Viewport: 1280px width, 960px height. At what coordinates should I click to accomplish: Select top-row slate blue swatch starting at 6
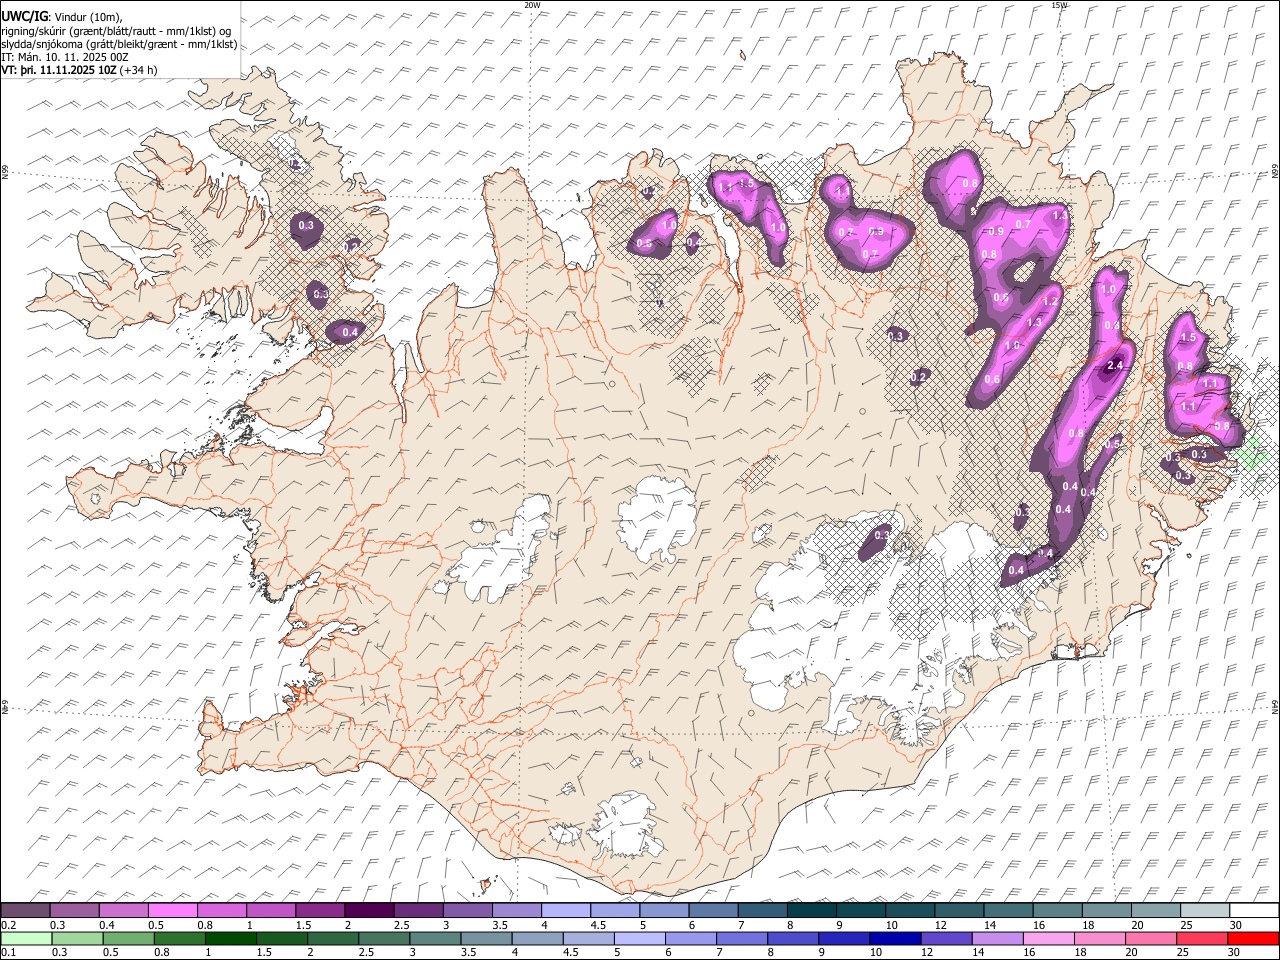tap(714, 910)
